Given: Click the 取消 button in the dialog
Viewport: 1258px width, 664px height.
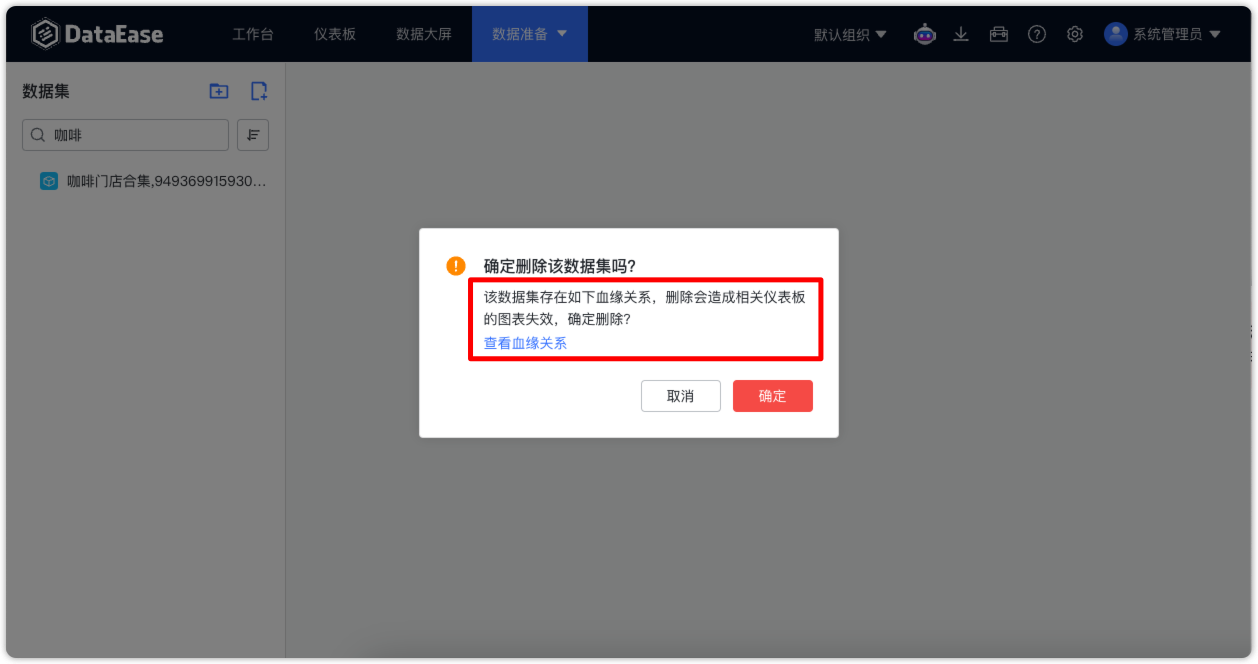Looking at the screenshot, I should (x=681, y=396).
